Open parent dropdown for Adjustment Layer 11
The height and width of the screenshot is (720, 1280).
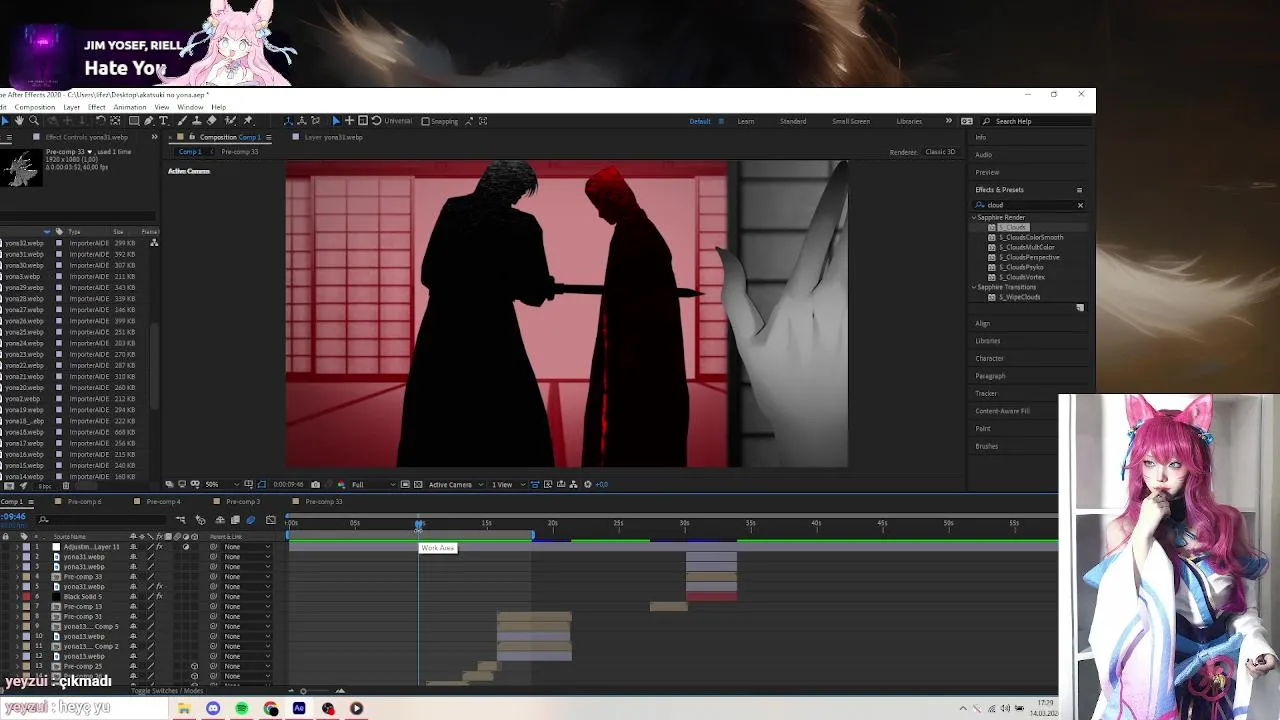247,547
